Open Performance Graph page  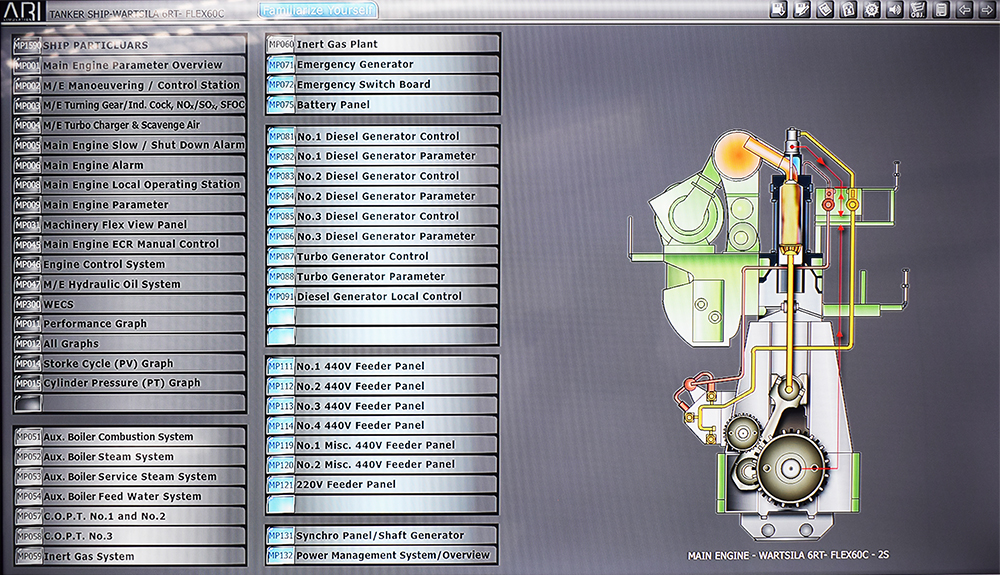(x=129, y=323)
